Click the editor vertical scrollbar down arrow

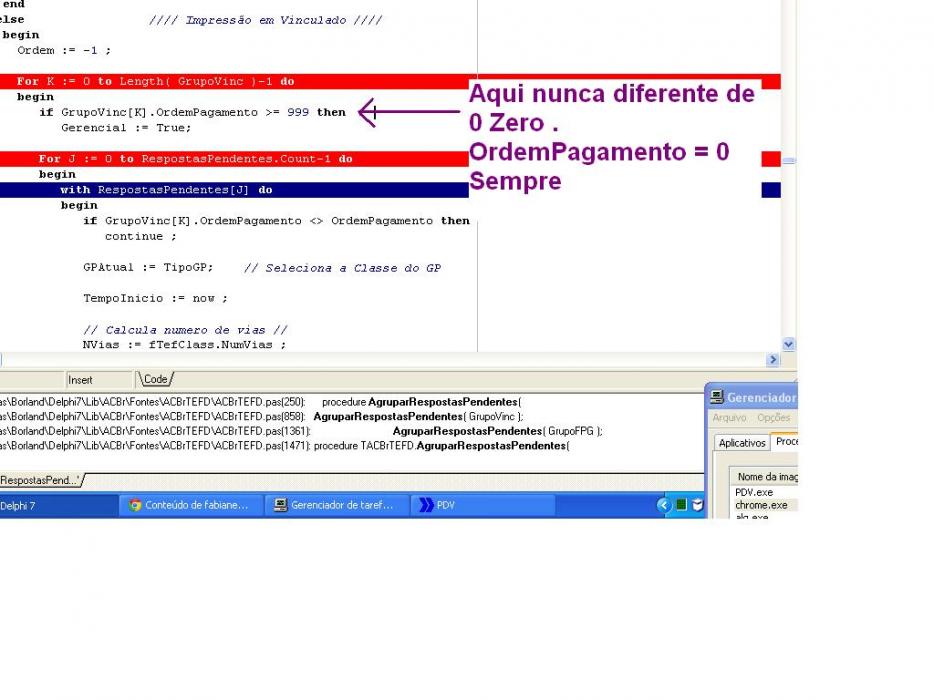pos(789,344)
